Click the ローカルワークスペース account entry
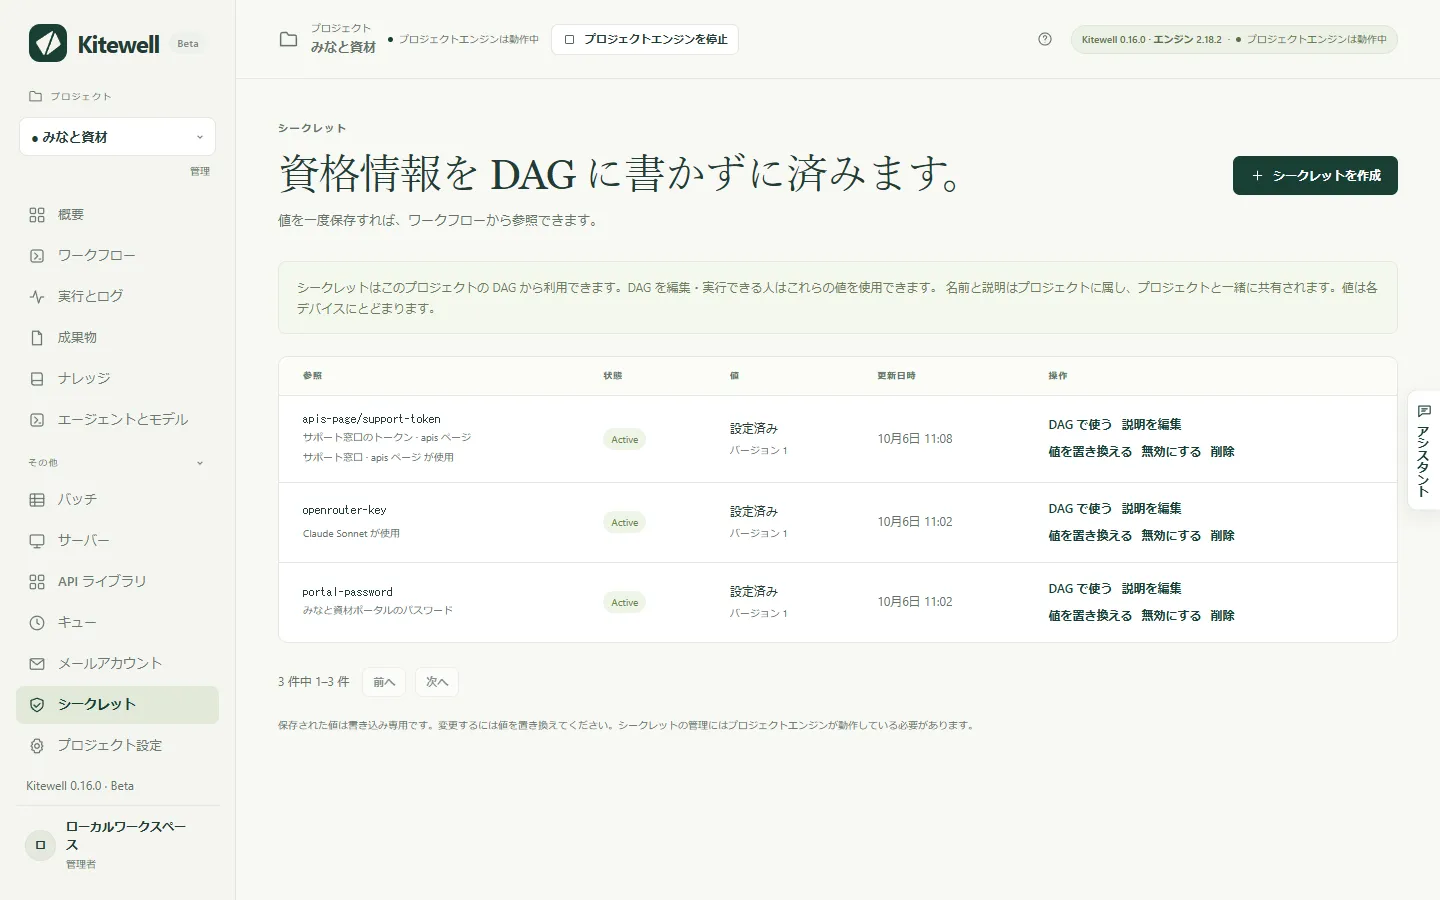1440x900 pixels. pyautogui.click(x=117, y=845)
